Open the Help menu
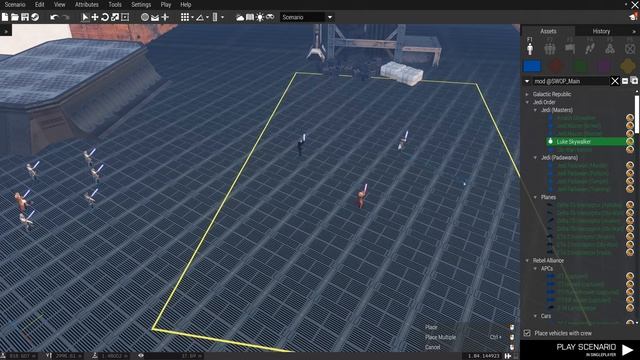Viewport: 640px width, 360px height. (x=186, y=4)
